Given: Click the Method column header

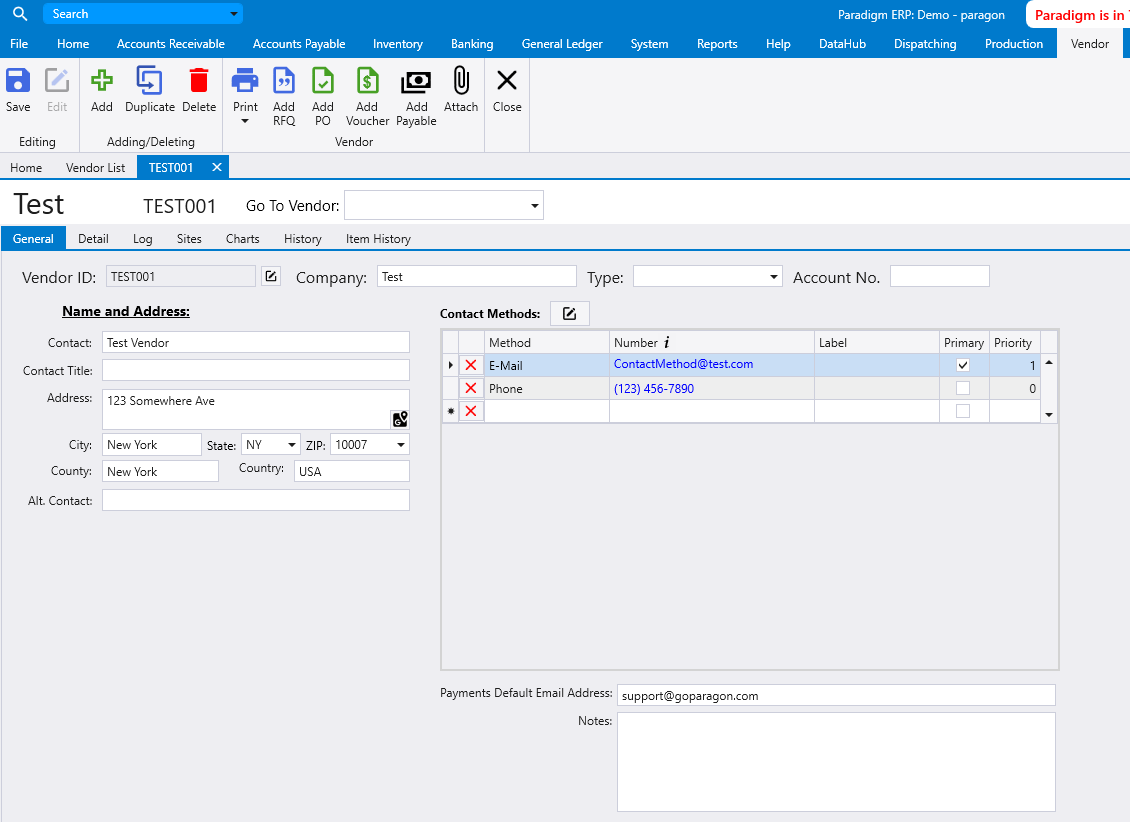Looking at the screenshot, I should [547, 342].
